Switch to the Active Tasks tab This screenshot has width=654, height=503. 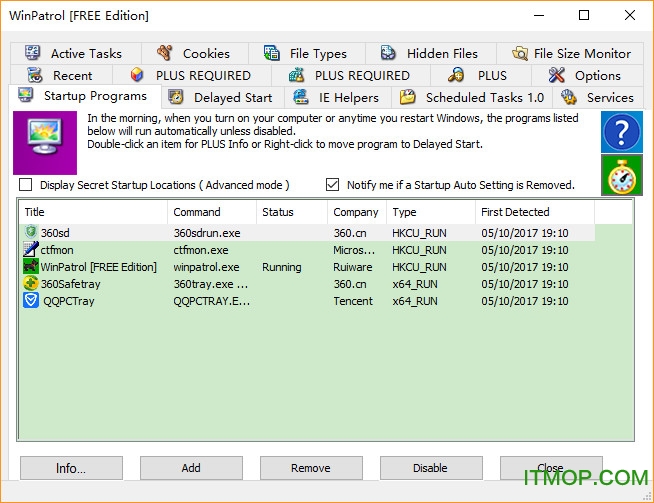pos(75,53)
